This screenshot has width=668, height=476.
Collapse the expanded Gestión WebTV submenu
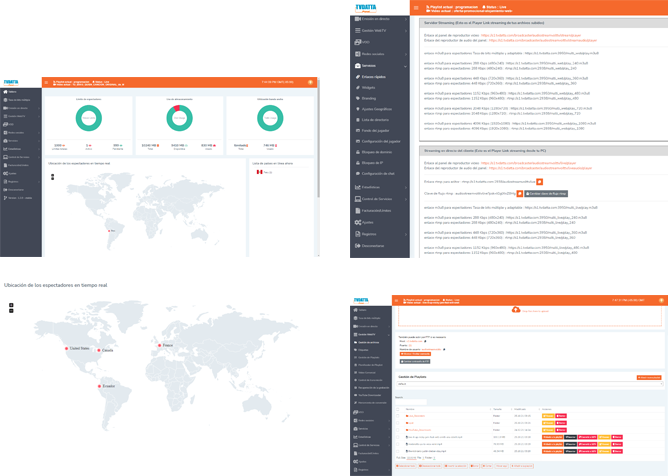(x=389, y=335)
